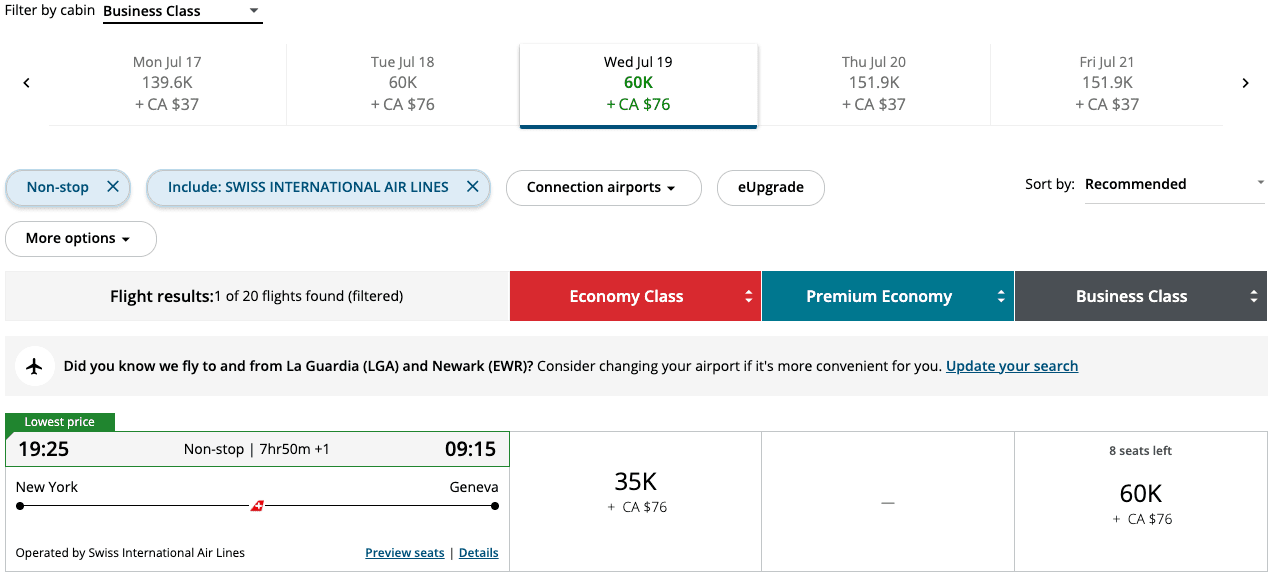The height and width of the screenshot is (580, 1275).
Task: Click the Preview seats link
Action: (x=404, y=553)
